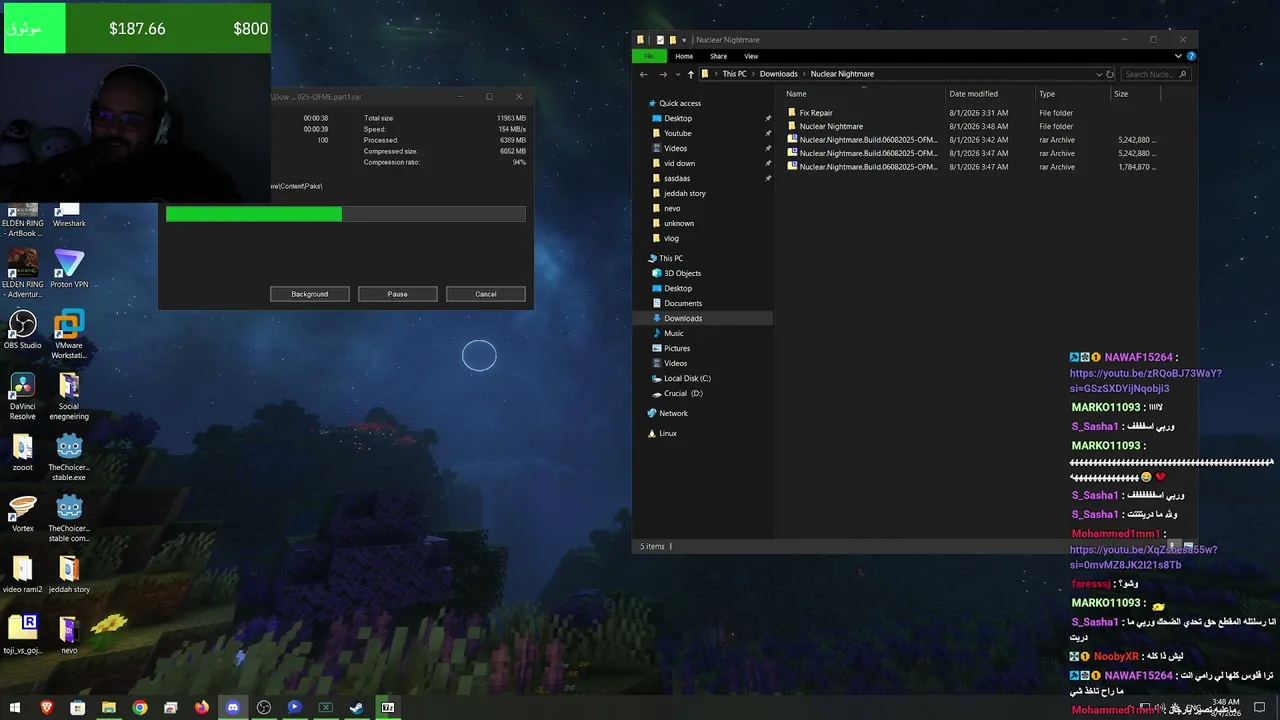Open Steam from the taskbar
The width and height of the screenshot is (1280, 720).
(x=356, y=707)
